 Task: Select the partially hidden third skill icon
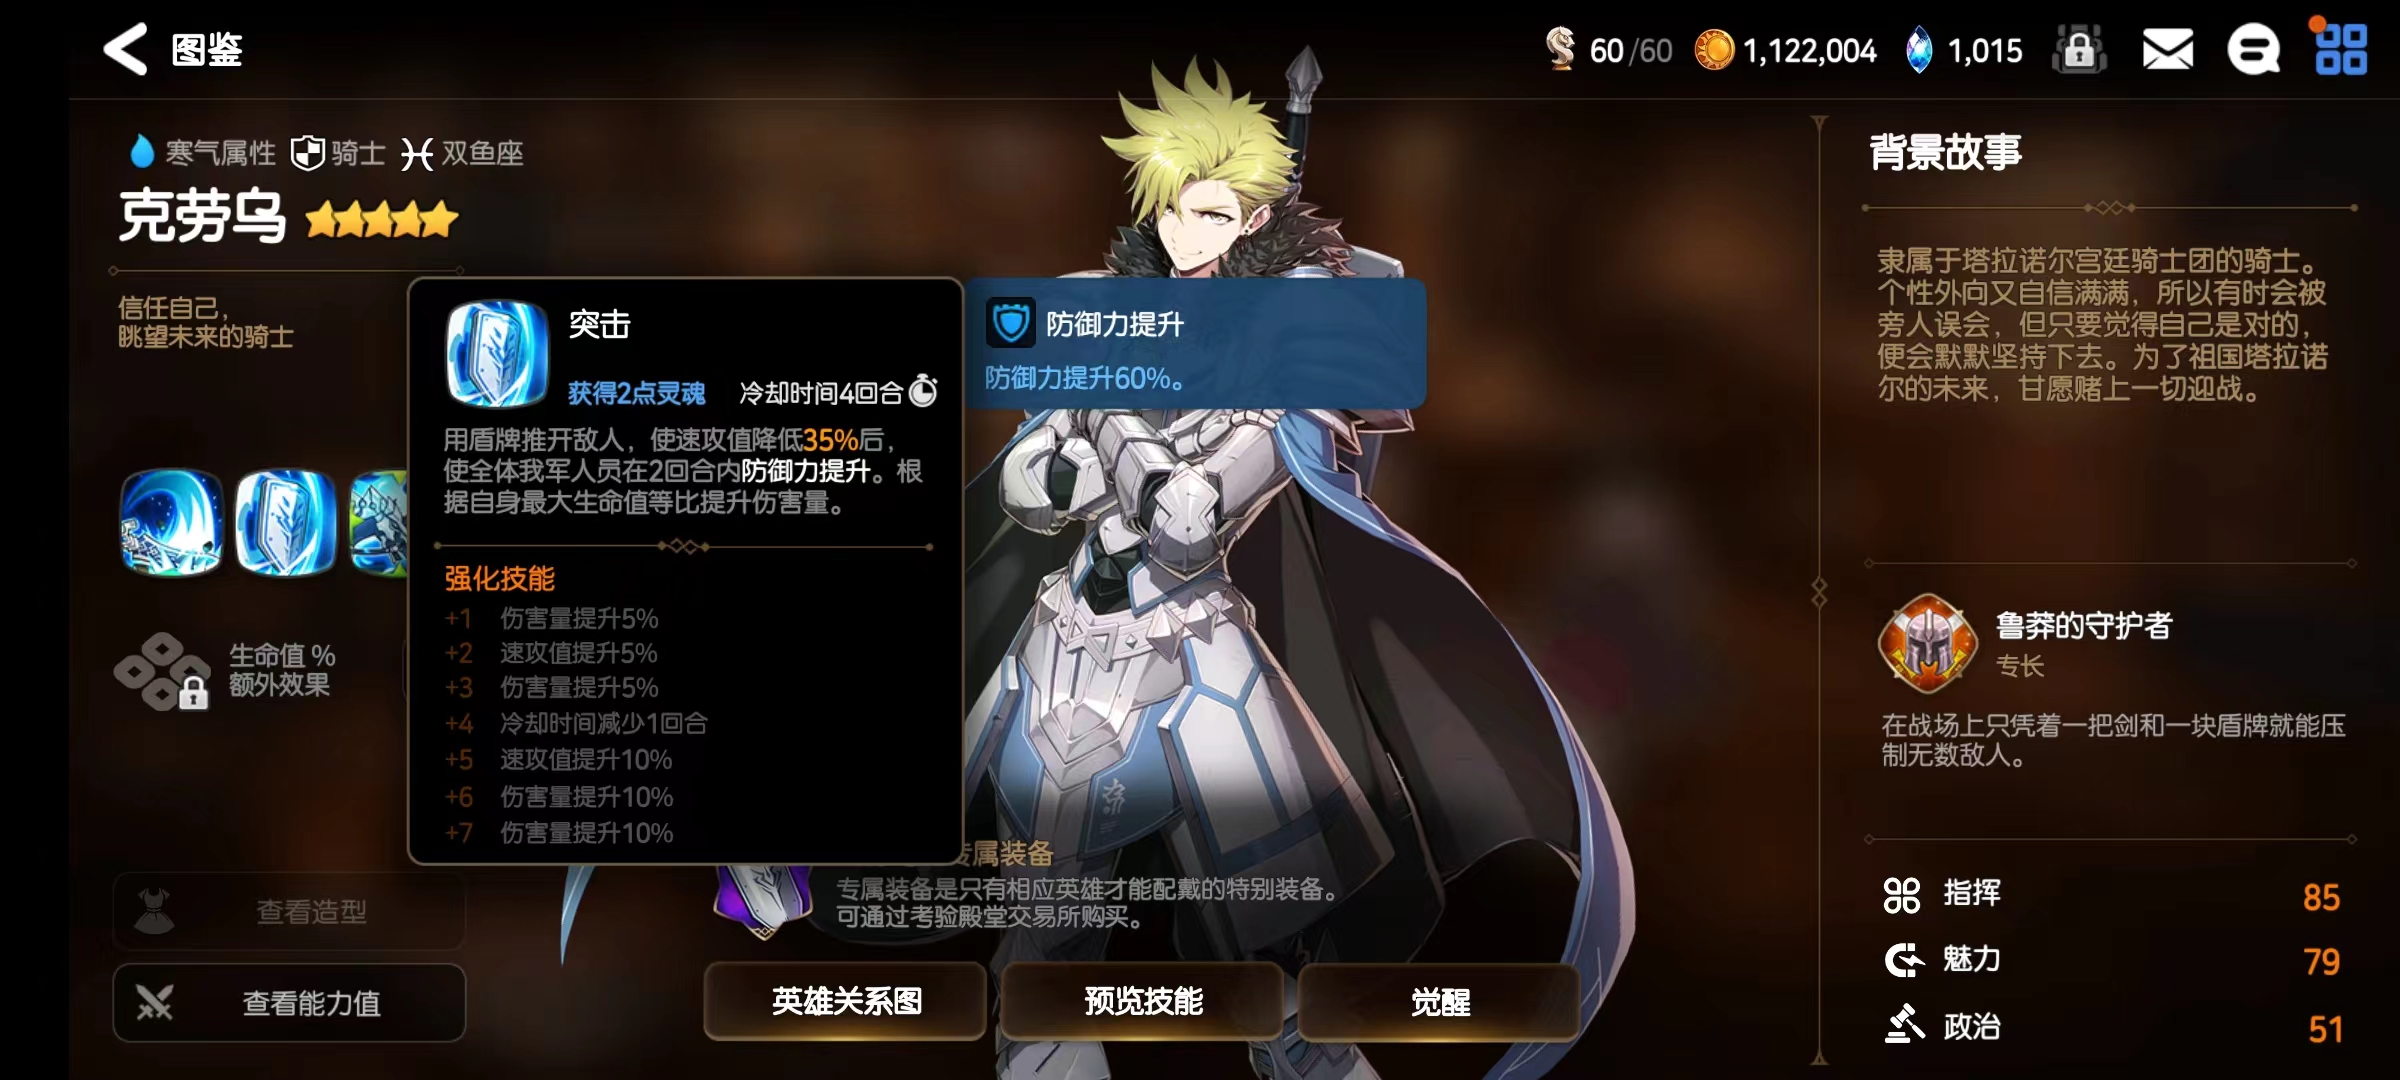379,523
